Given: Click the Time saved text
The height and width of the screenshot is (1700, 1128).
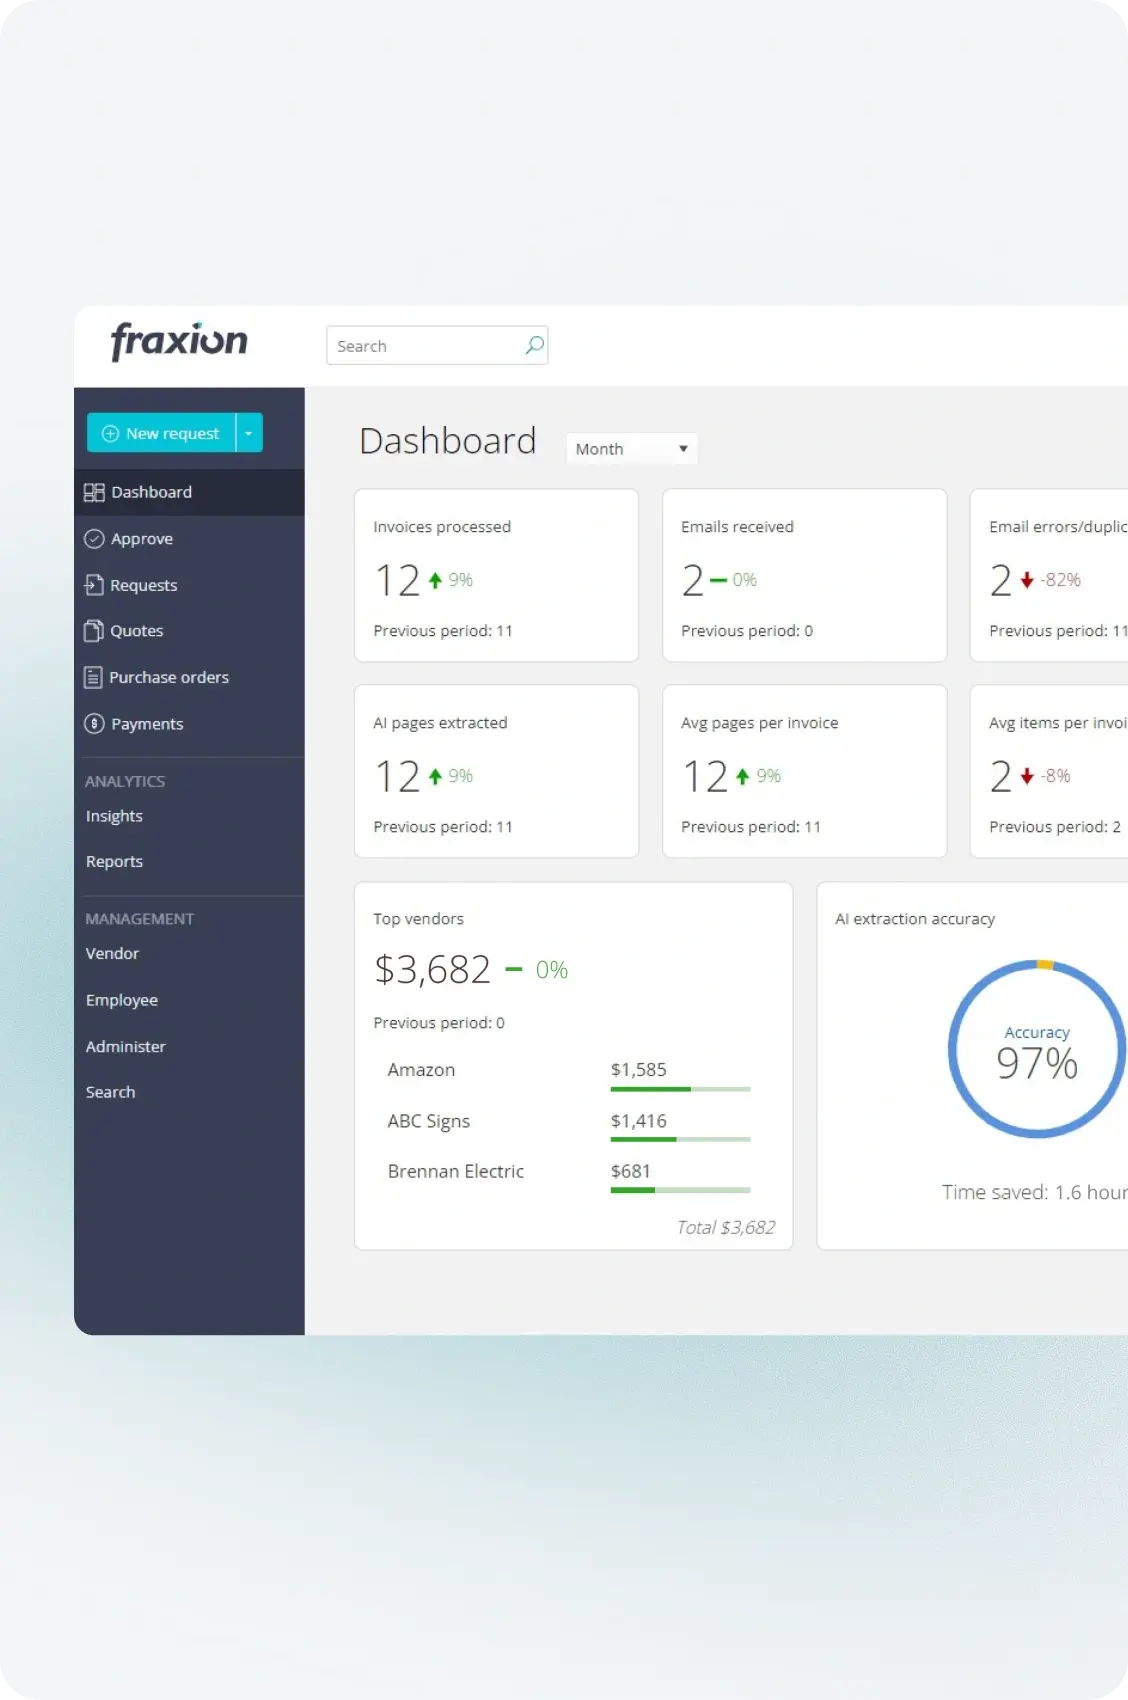Looking at the screenshot, I should 1035,1192.
